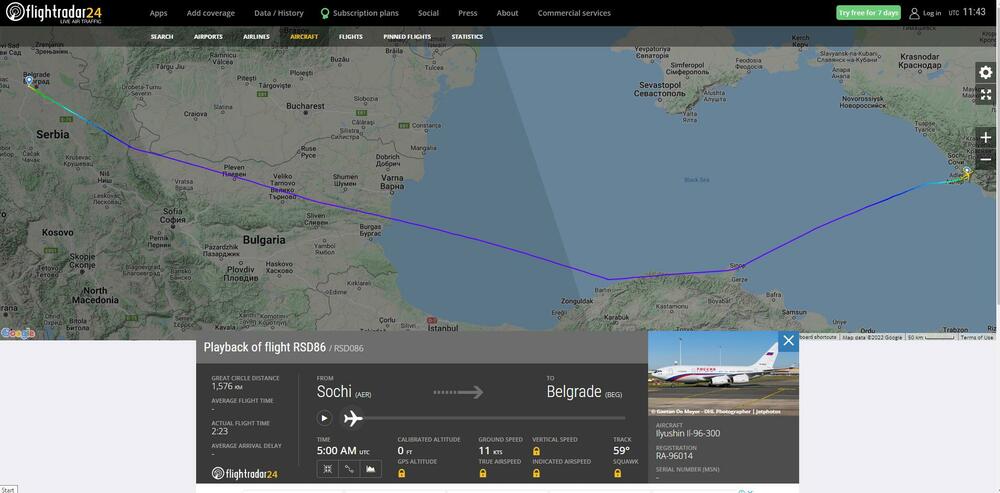1000x493 pixels.
Task: Open the Data / History menu
Action: [279, 13]
